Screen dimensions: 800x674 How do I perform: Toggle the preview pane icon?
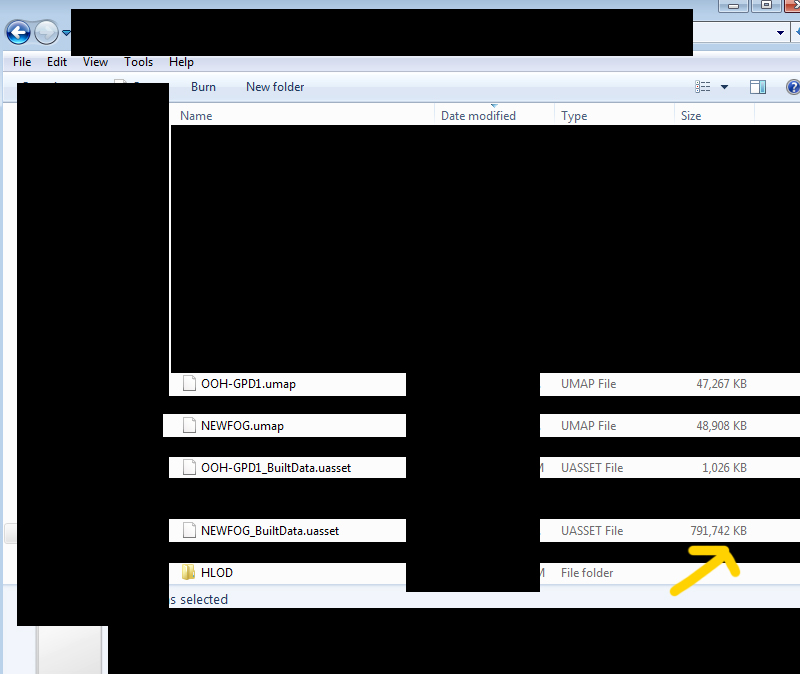pos(757,87)
